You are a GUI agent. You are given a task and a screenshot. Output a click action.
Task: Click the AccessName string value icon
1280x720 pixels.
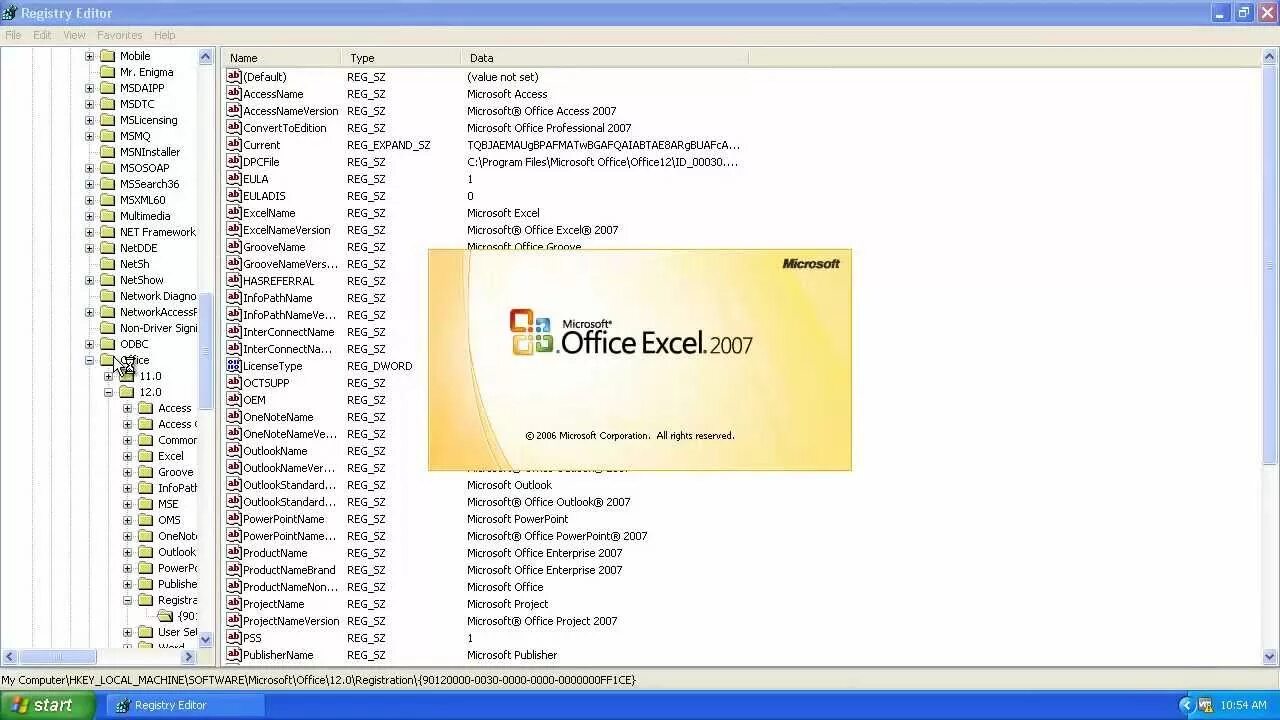[234, 94]
